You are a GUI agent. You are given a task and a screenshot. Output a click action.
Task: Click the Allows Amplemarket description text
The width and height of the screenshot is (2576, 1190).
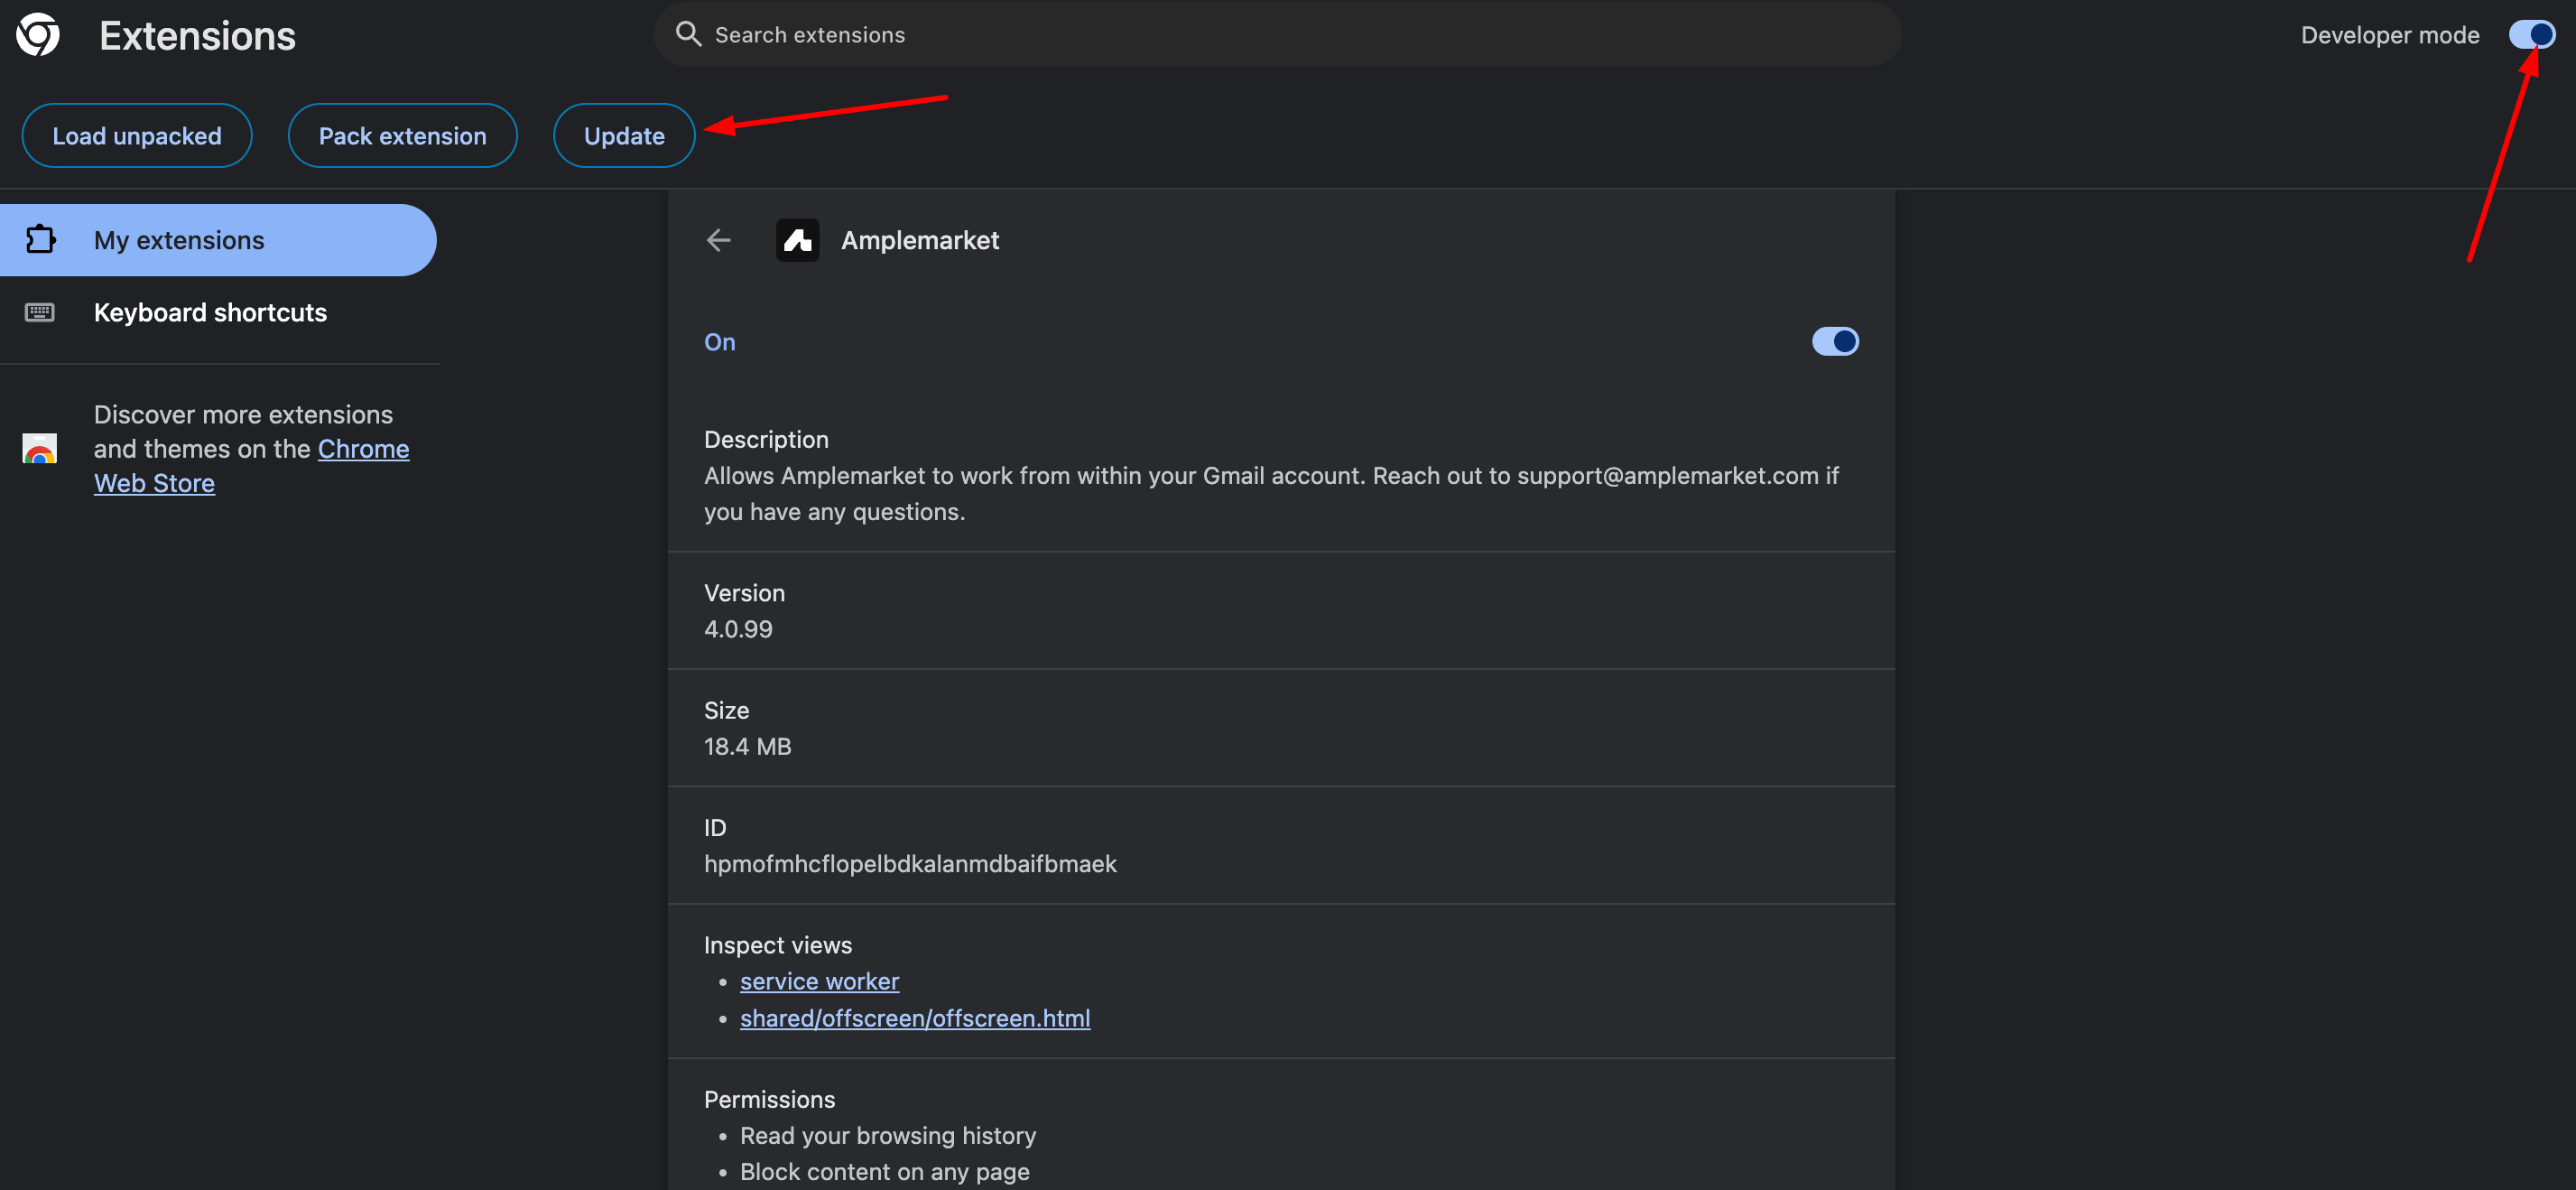tap(1271, 493)
